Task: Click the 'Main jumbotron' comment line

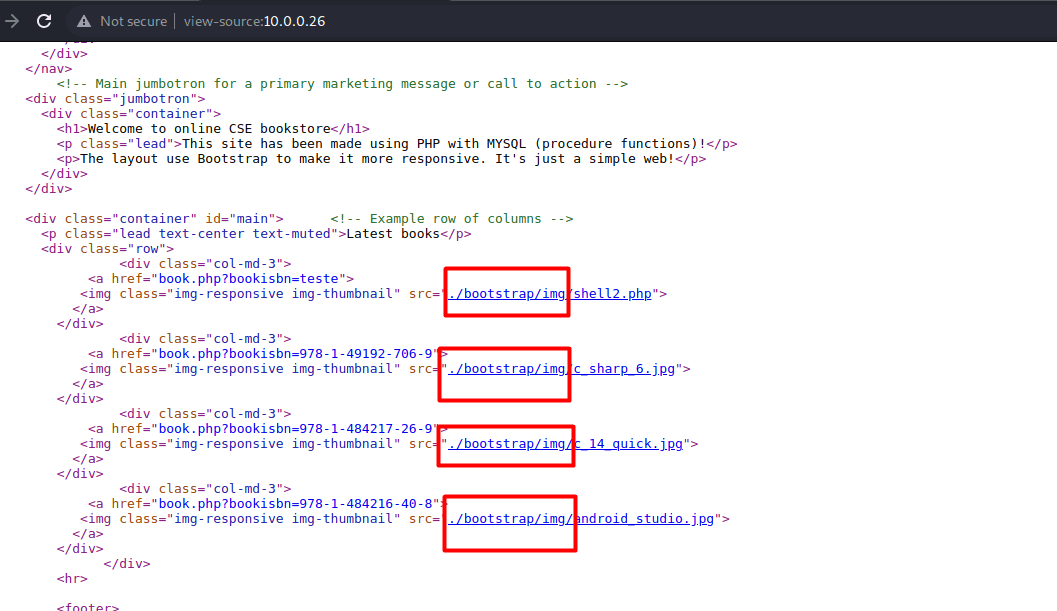Action: (x=342, y=84)
